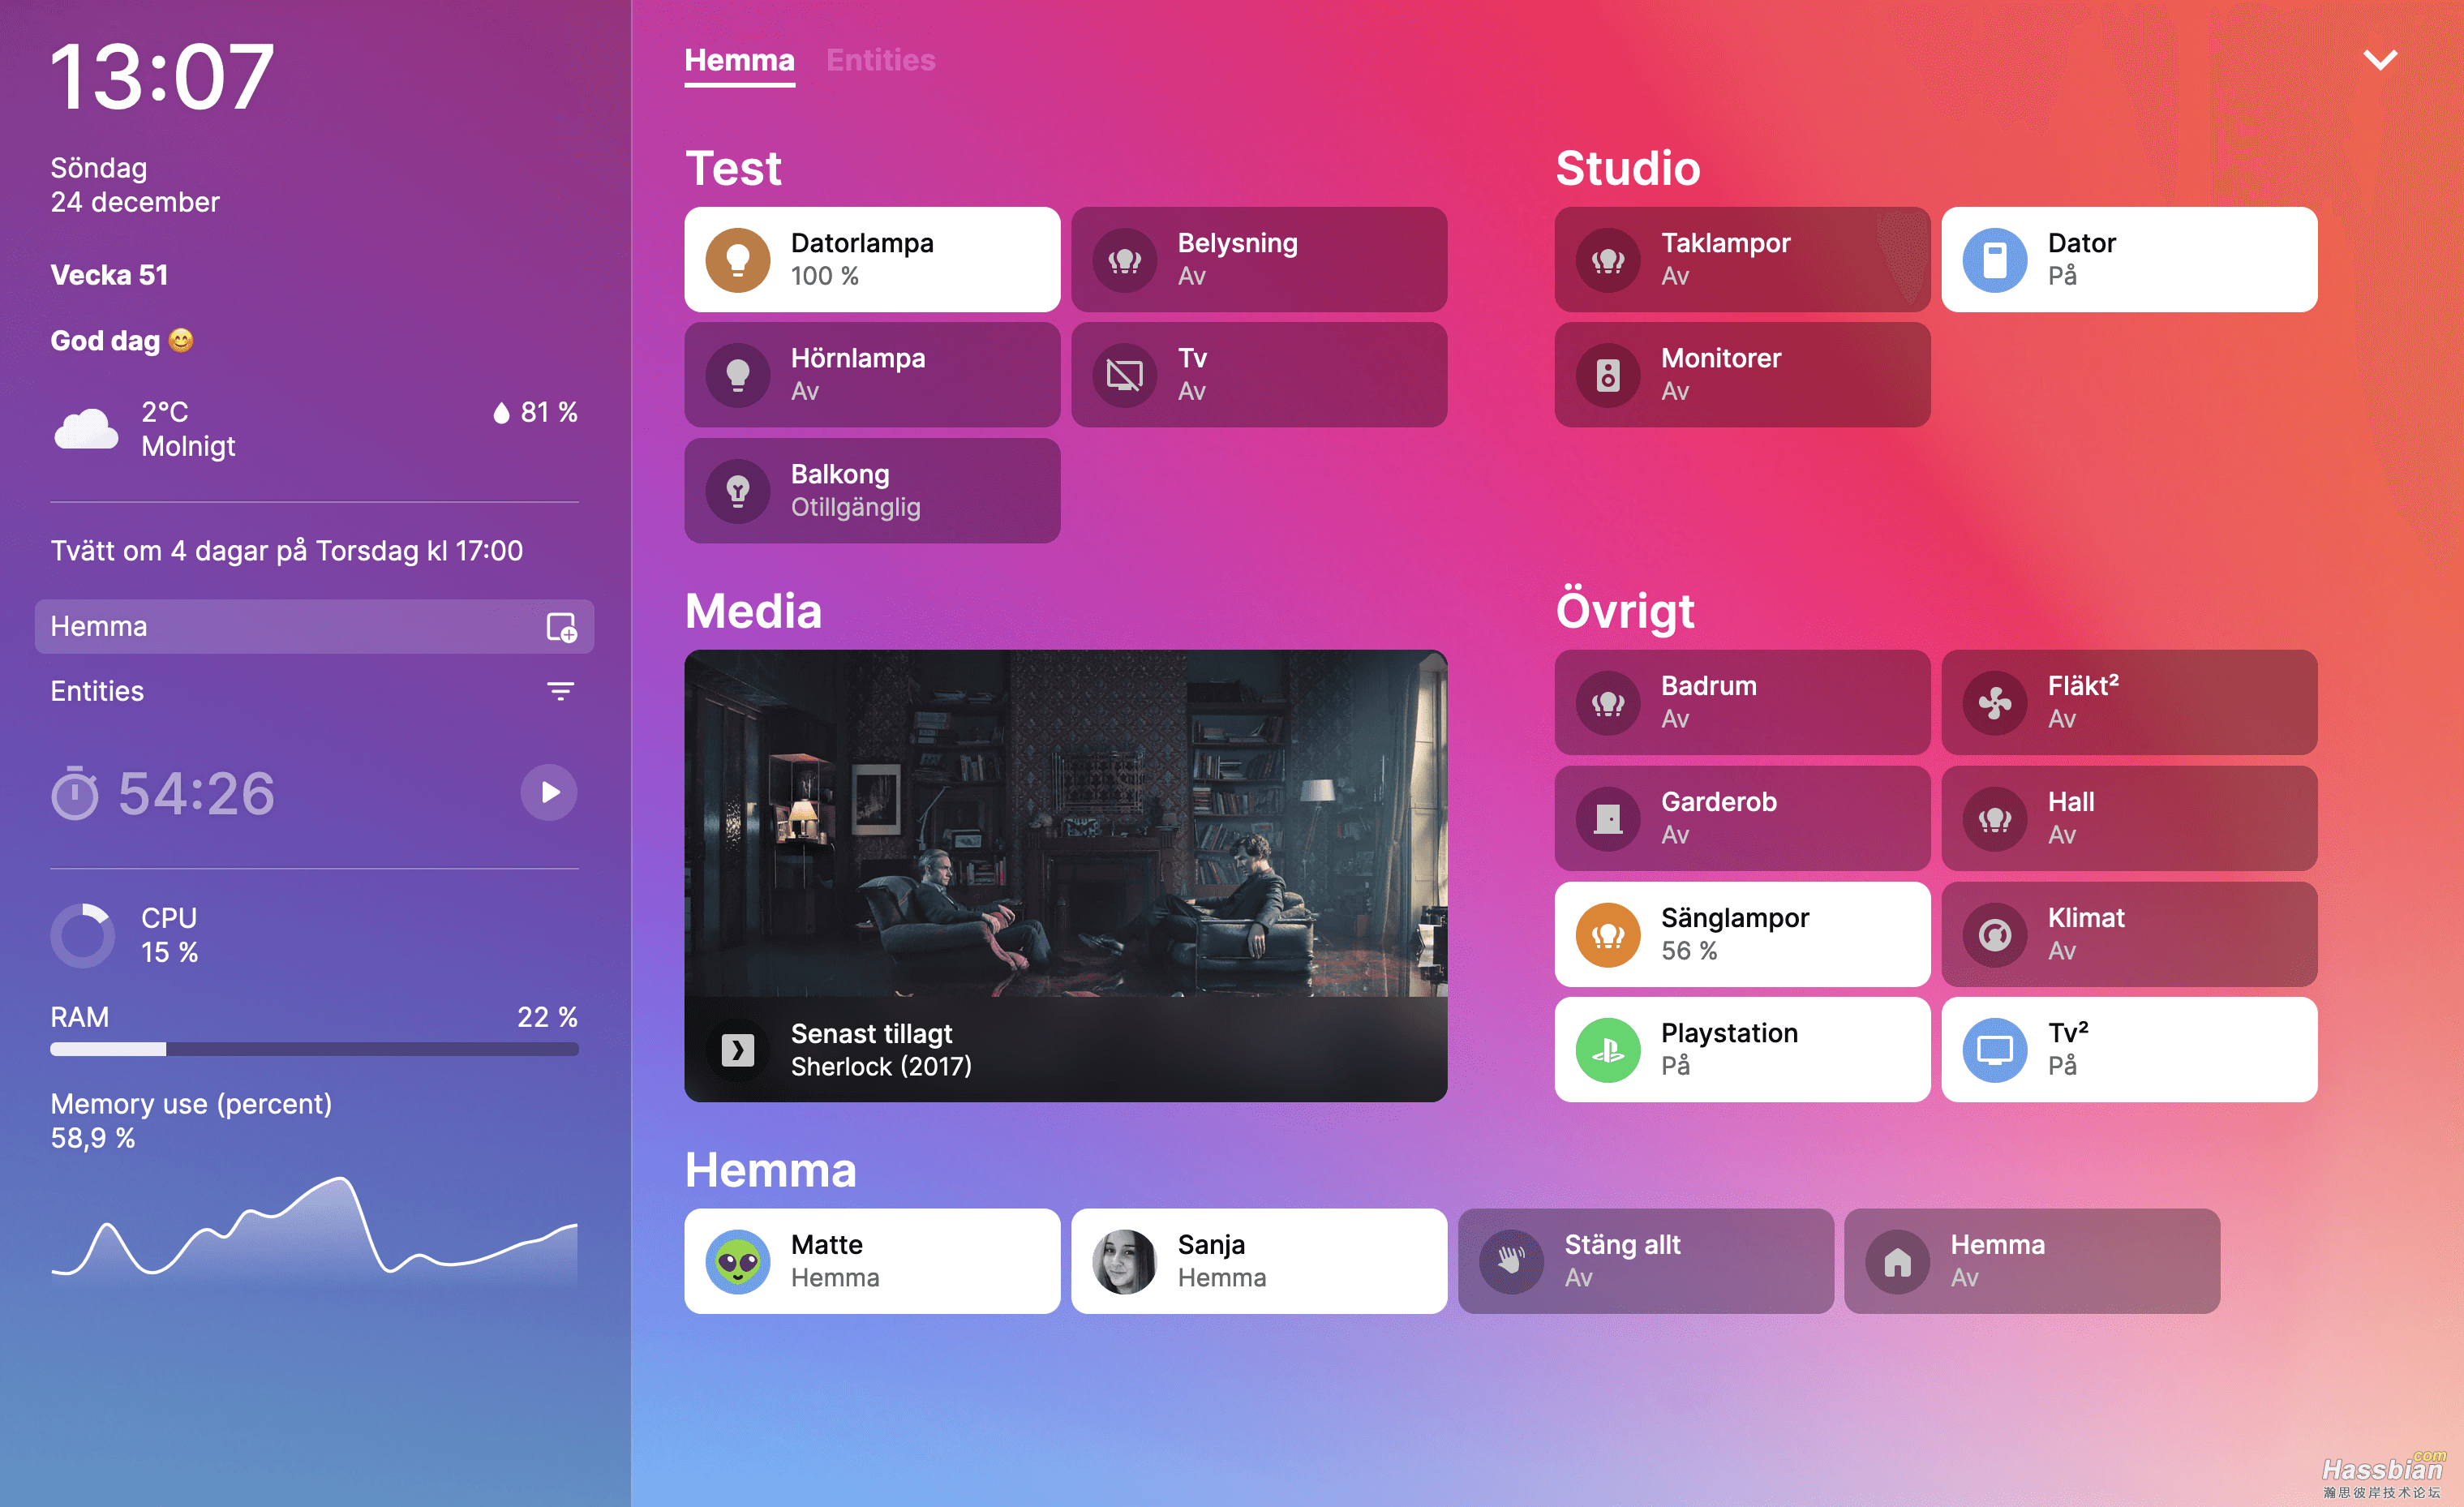Open the Stäng allt scene card
This screenshot has height=1507, width=2464.
(1645, 1262)
